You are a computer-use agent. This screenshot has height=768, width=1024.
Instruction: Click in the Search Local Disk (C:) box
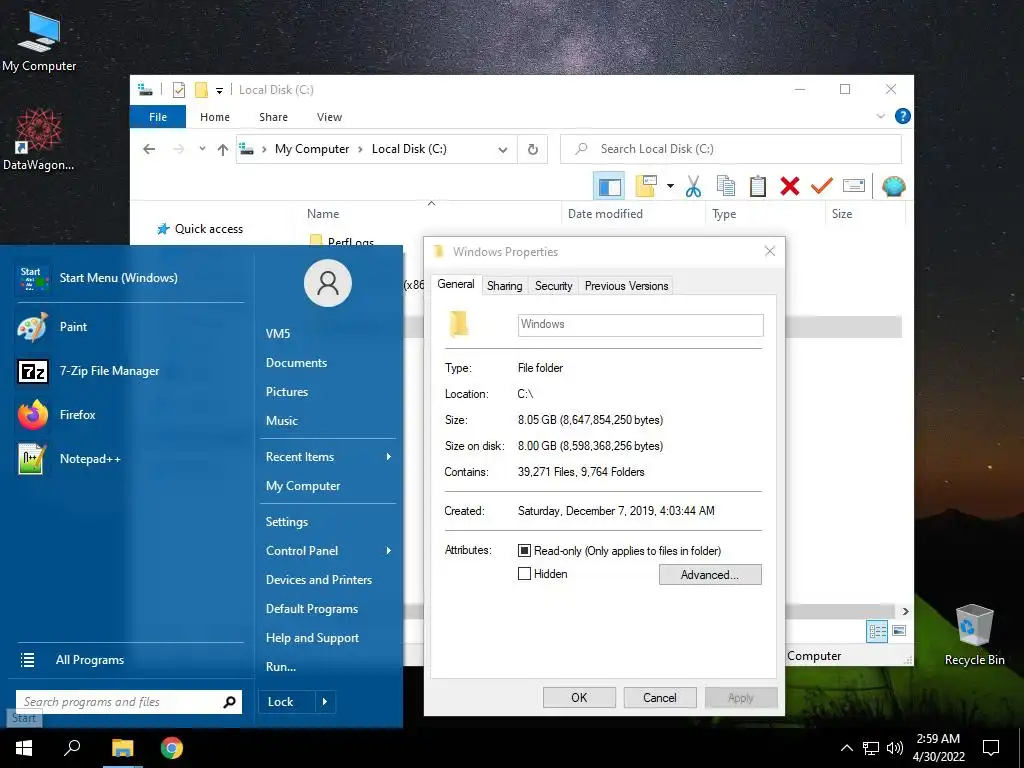coord(731,149)
